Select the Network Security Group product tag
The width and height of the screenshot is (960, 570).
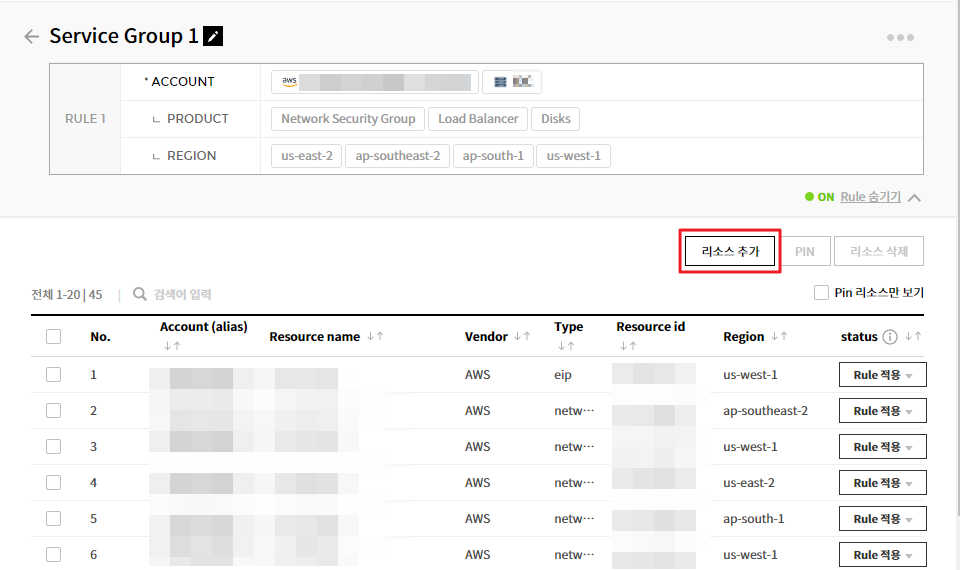point(348,119)
